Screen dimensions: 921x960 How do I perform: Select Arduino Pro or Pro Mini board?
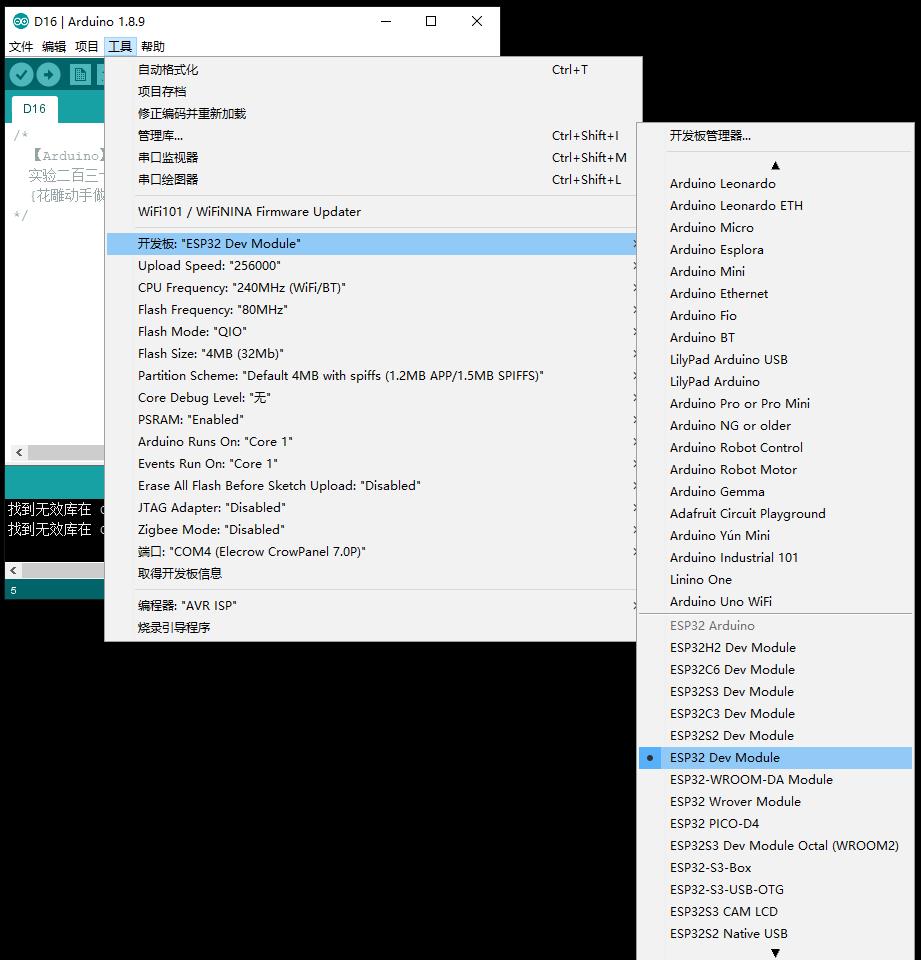775,404
